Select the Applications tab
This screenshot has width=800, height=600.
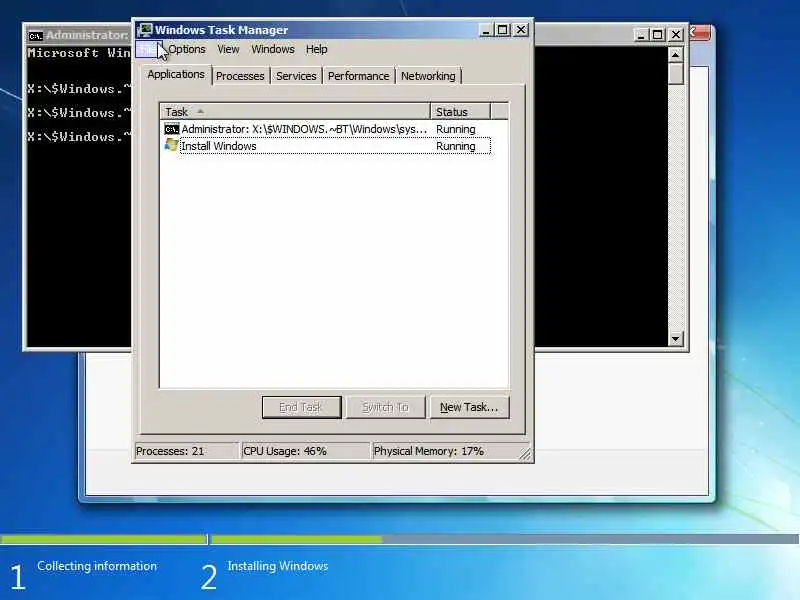pyautogui.click(x=176, y=74)
